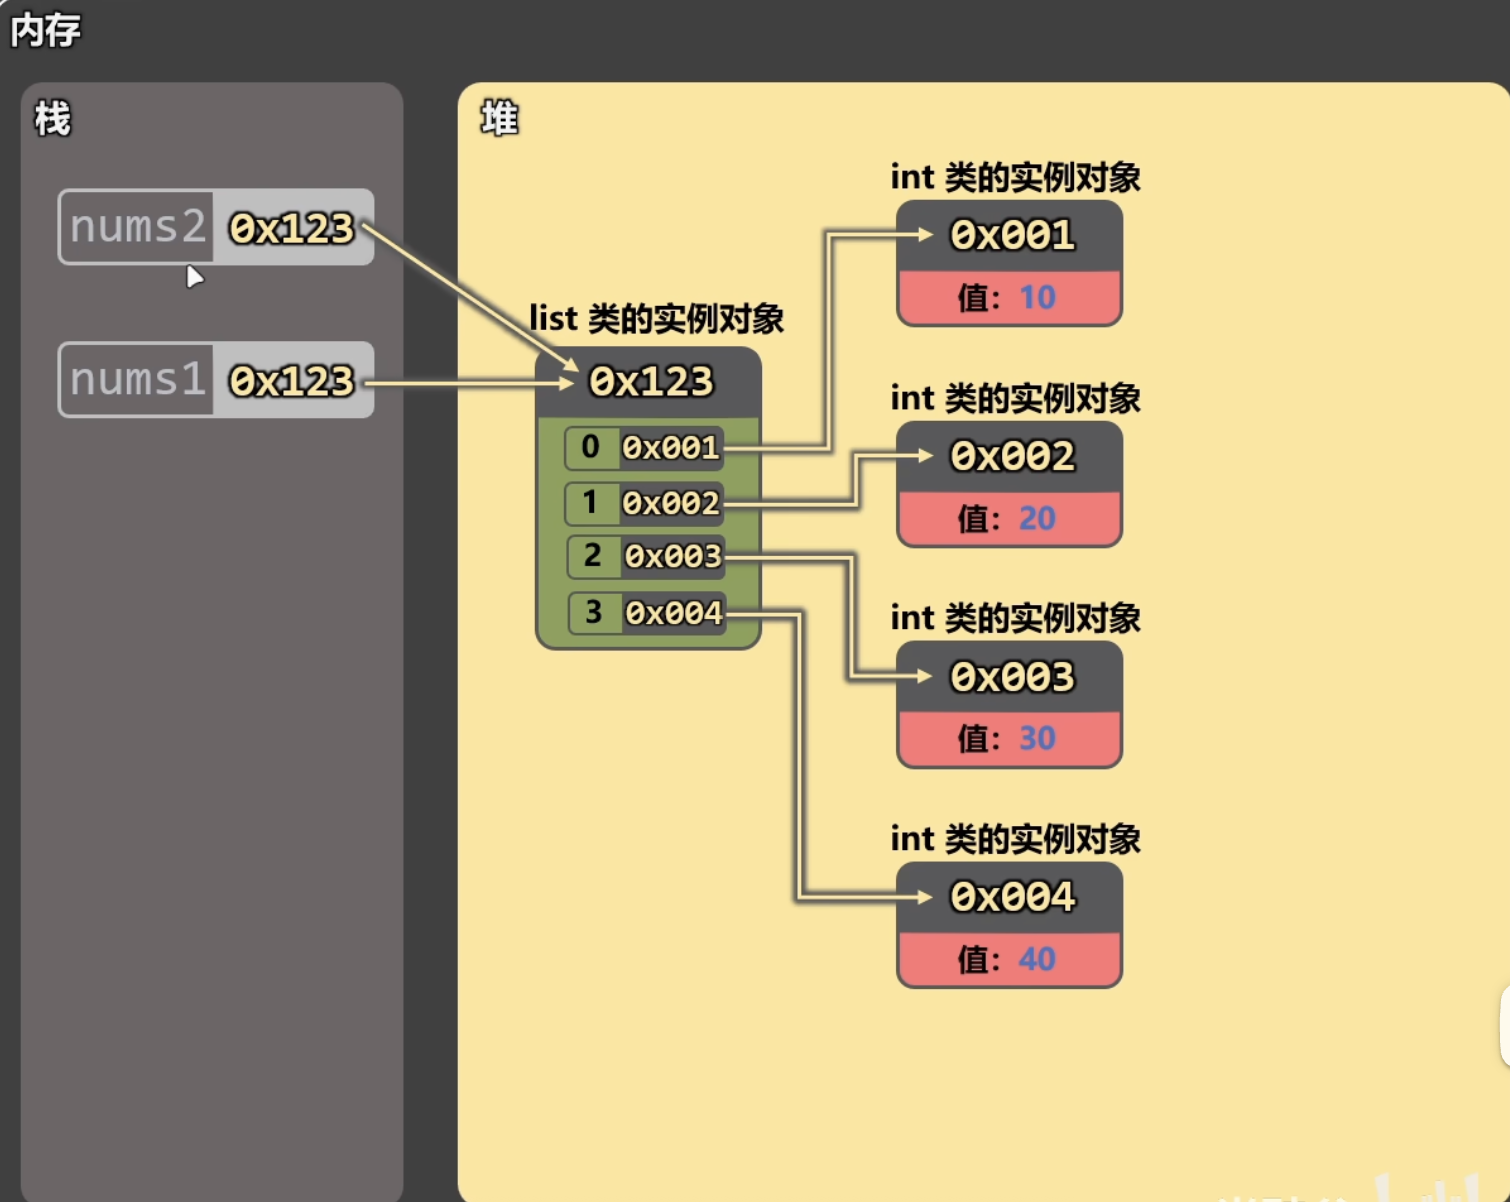Click the int object header 0x003
The width and height of the screenshot is (1510, 1202).
1010,677
